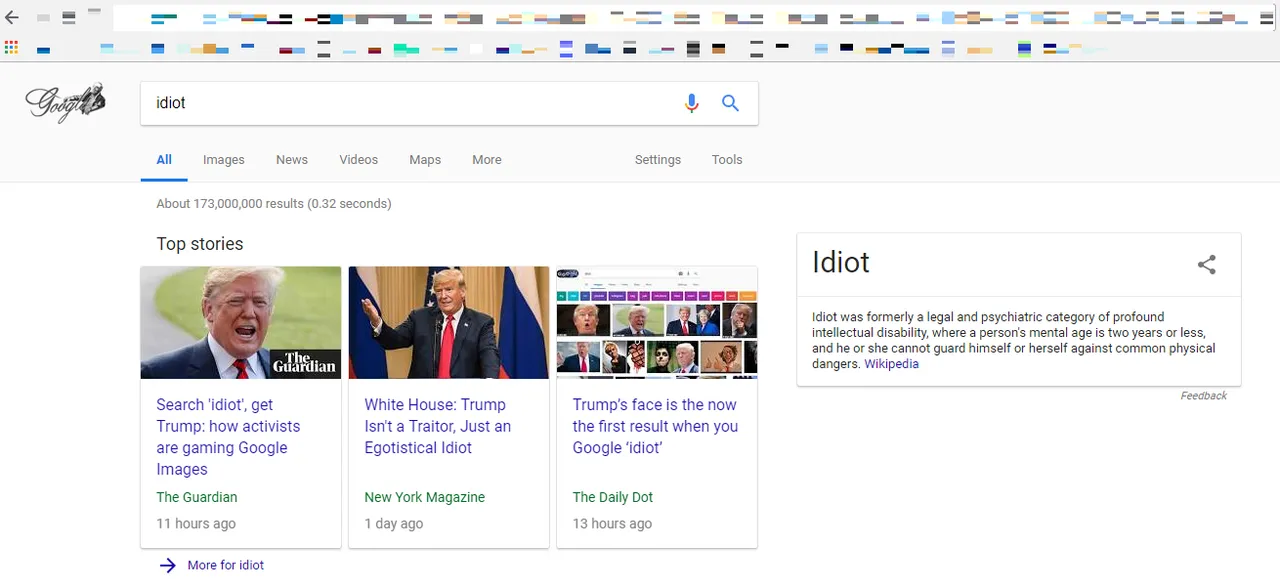
Task: Open search Tools options
Action: tap(727, 160)
